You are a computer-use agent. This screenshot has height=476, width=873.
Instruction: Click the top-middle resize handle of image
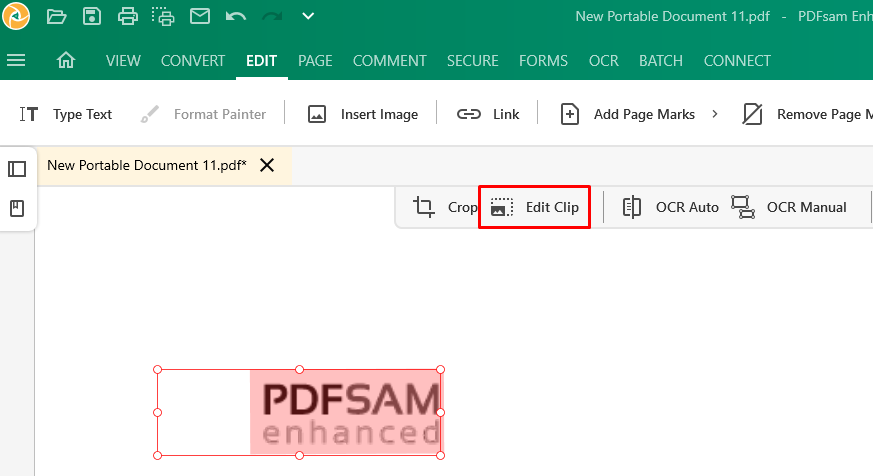(x=300, y=370)
